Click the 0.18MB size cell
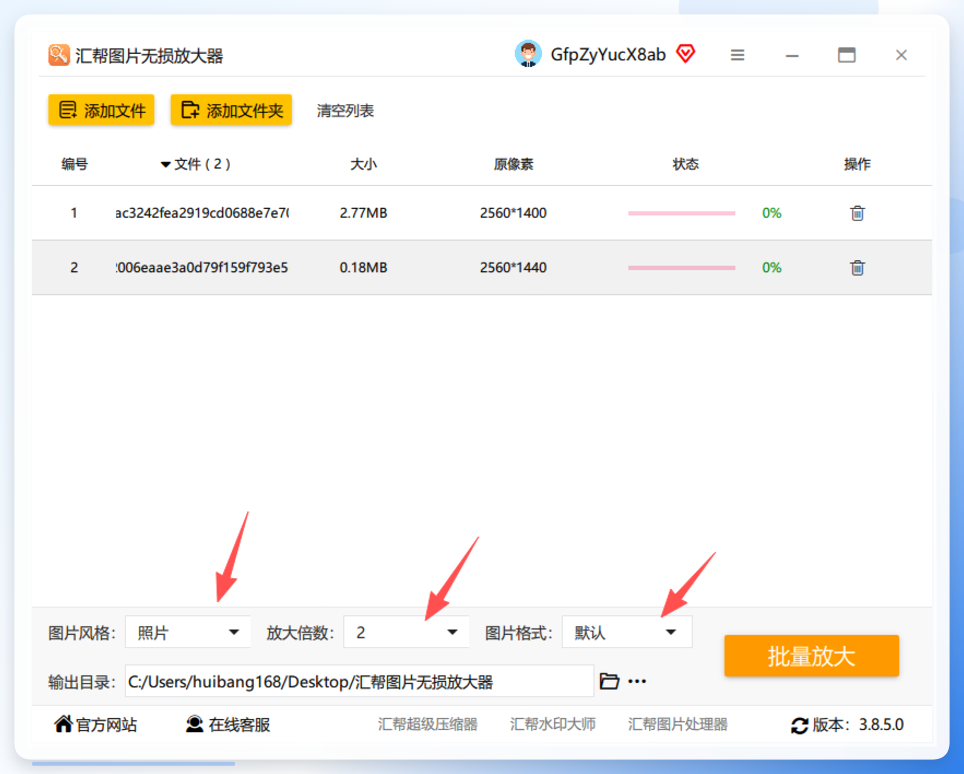The width and height of the screenshot is (964, 774). [363, 268]
